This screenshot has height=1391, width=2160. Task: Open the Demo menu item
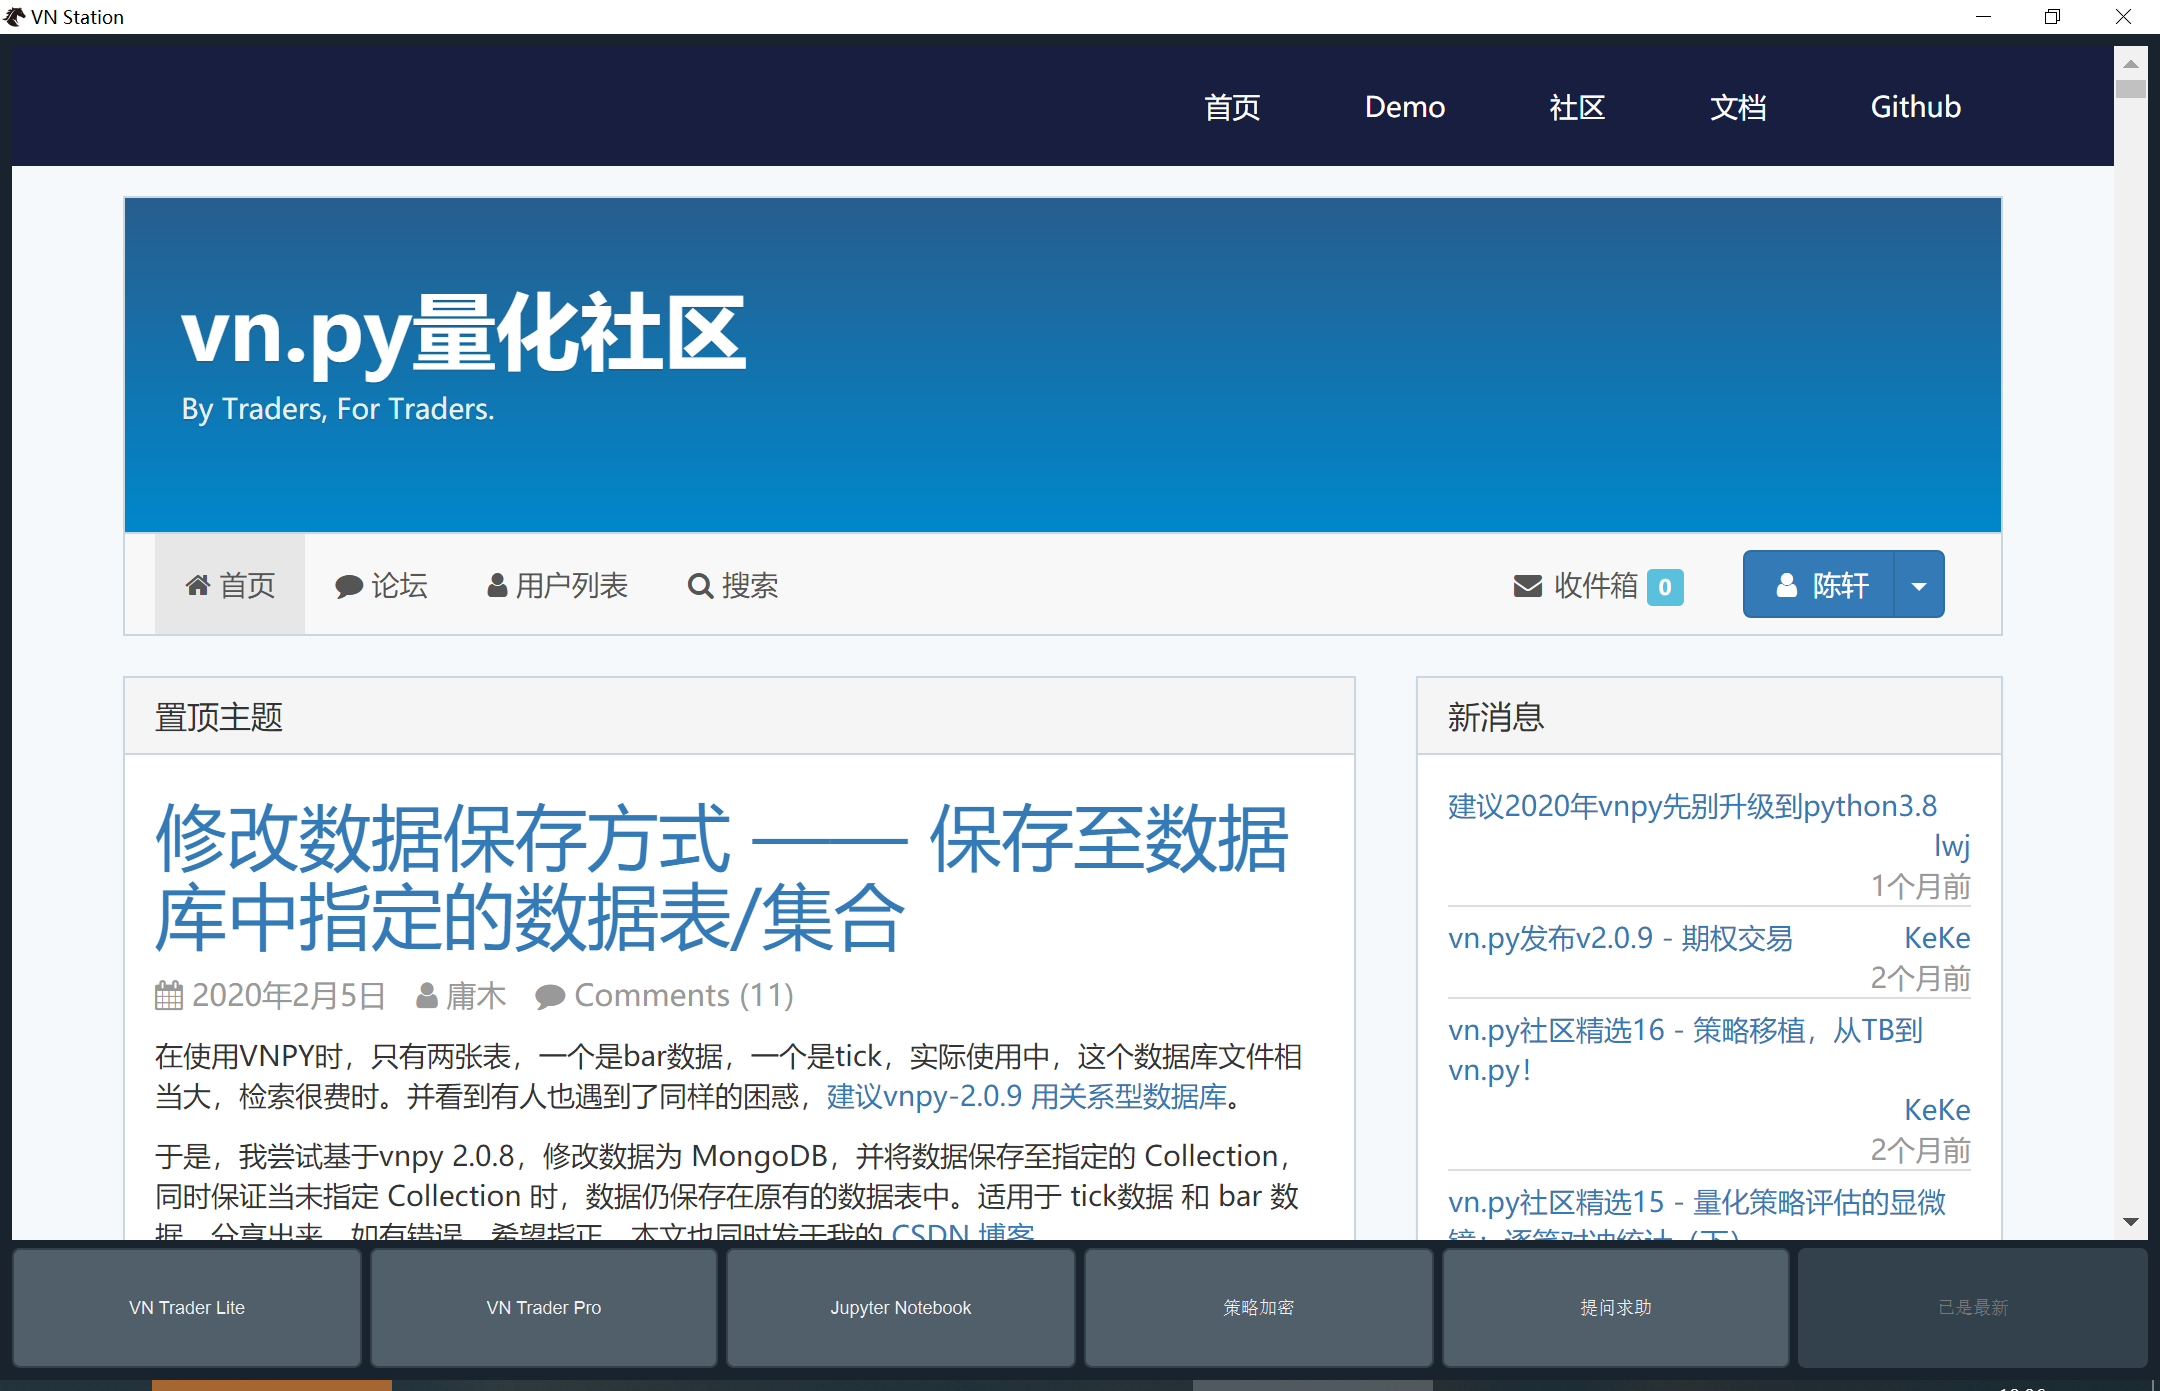pyautogui.click(x=1404, y=107)
